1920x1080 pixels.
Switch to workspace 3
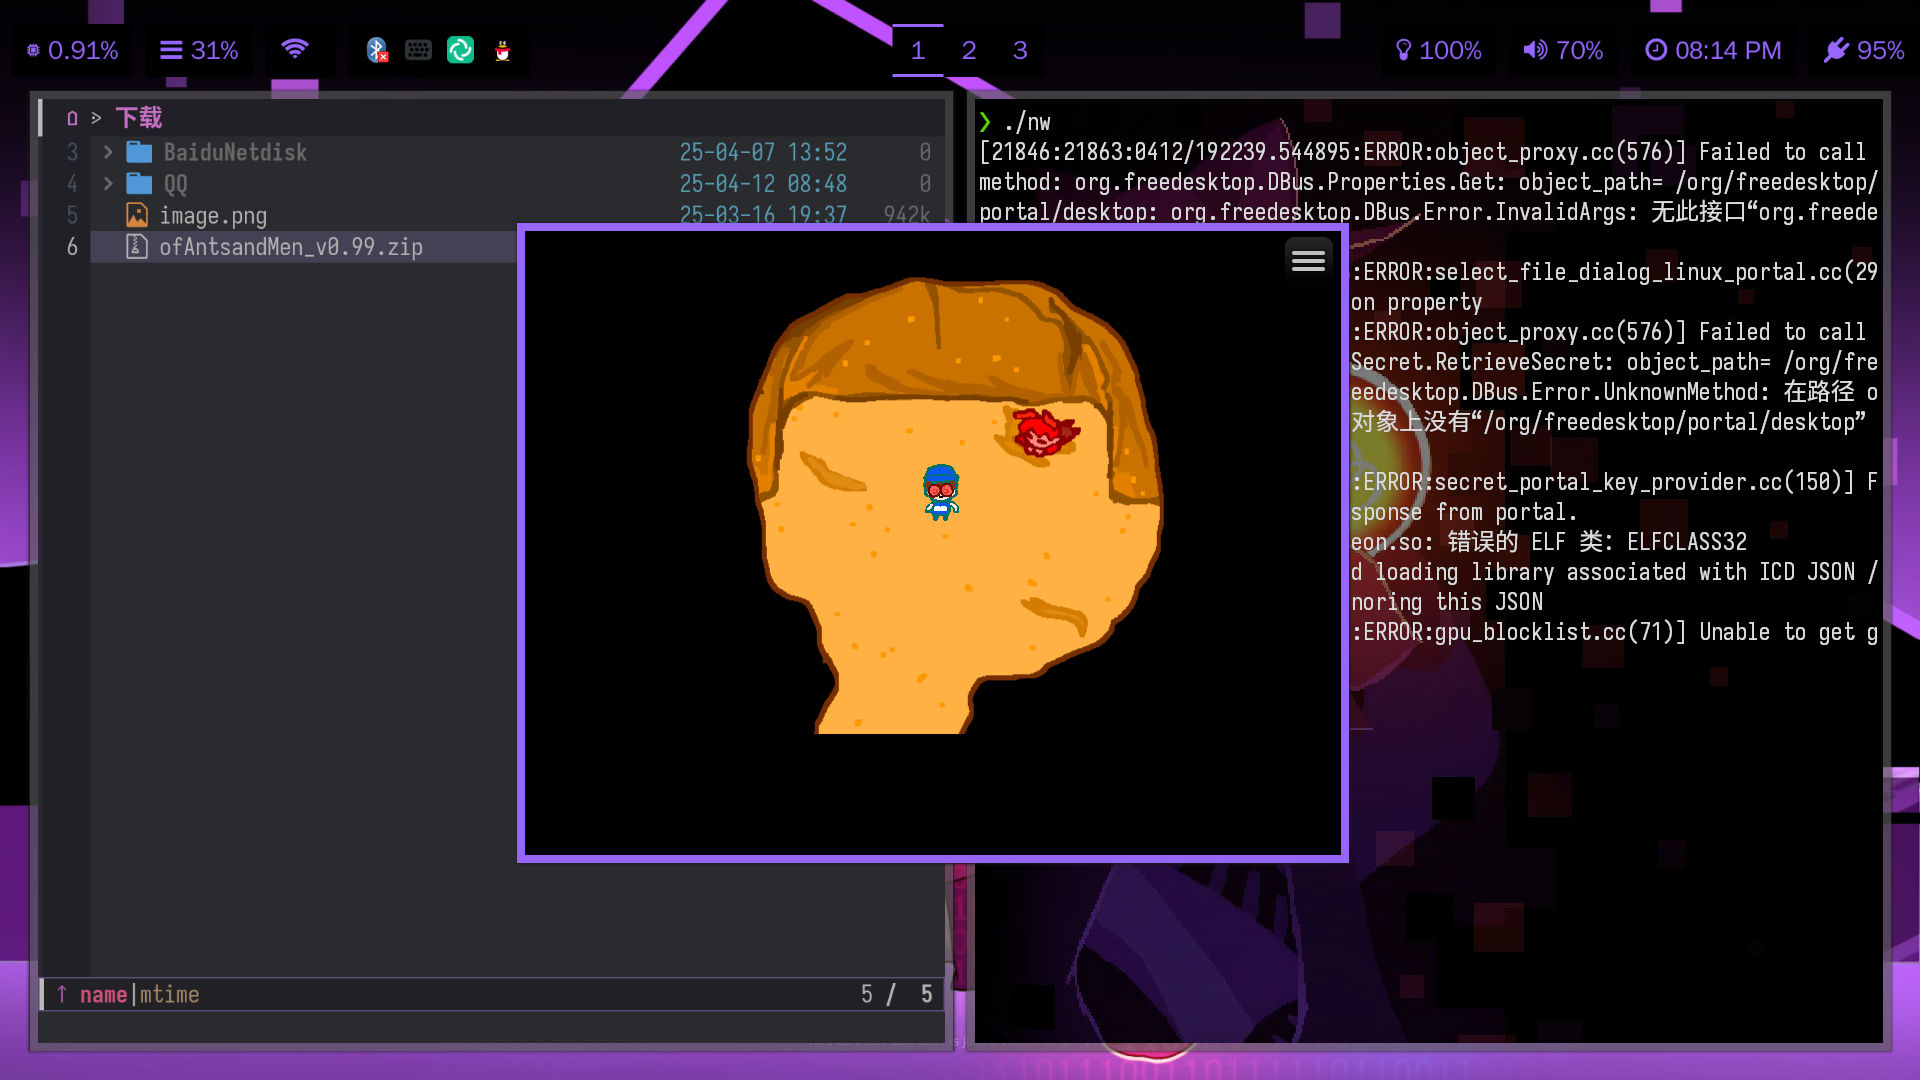[x=1020, y=50]
